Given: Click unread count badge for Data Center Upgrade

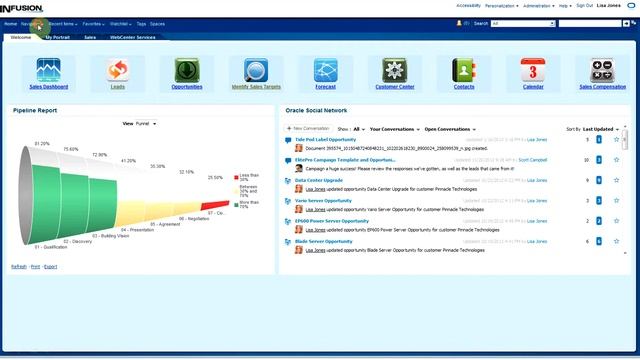Looking at the screenshot, I should pyautogui.click(x=599, y=180).
